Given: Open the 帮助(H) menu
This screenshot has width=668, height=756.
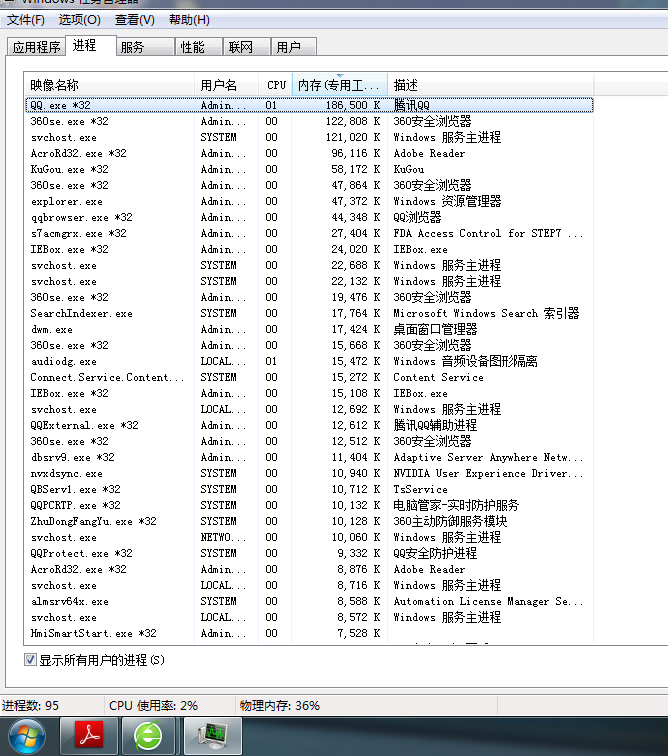Looking at the screenshot, I should pyautogui.click(x=189, y=20).
